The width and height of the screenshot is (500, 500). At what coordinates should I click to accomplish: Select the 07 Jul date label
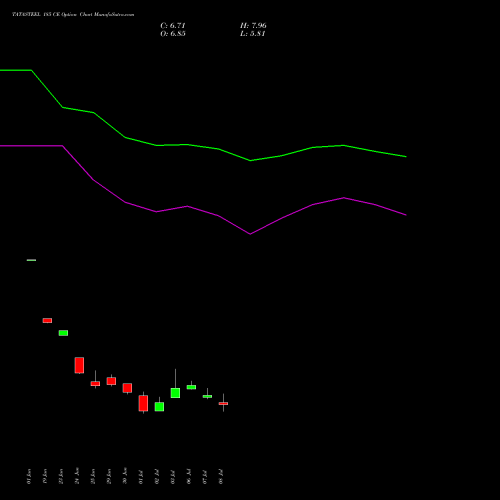[x=205, y=477]
